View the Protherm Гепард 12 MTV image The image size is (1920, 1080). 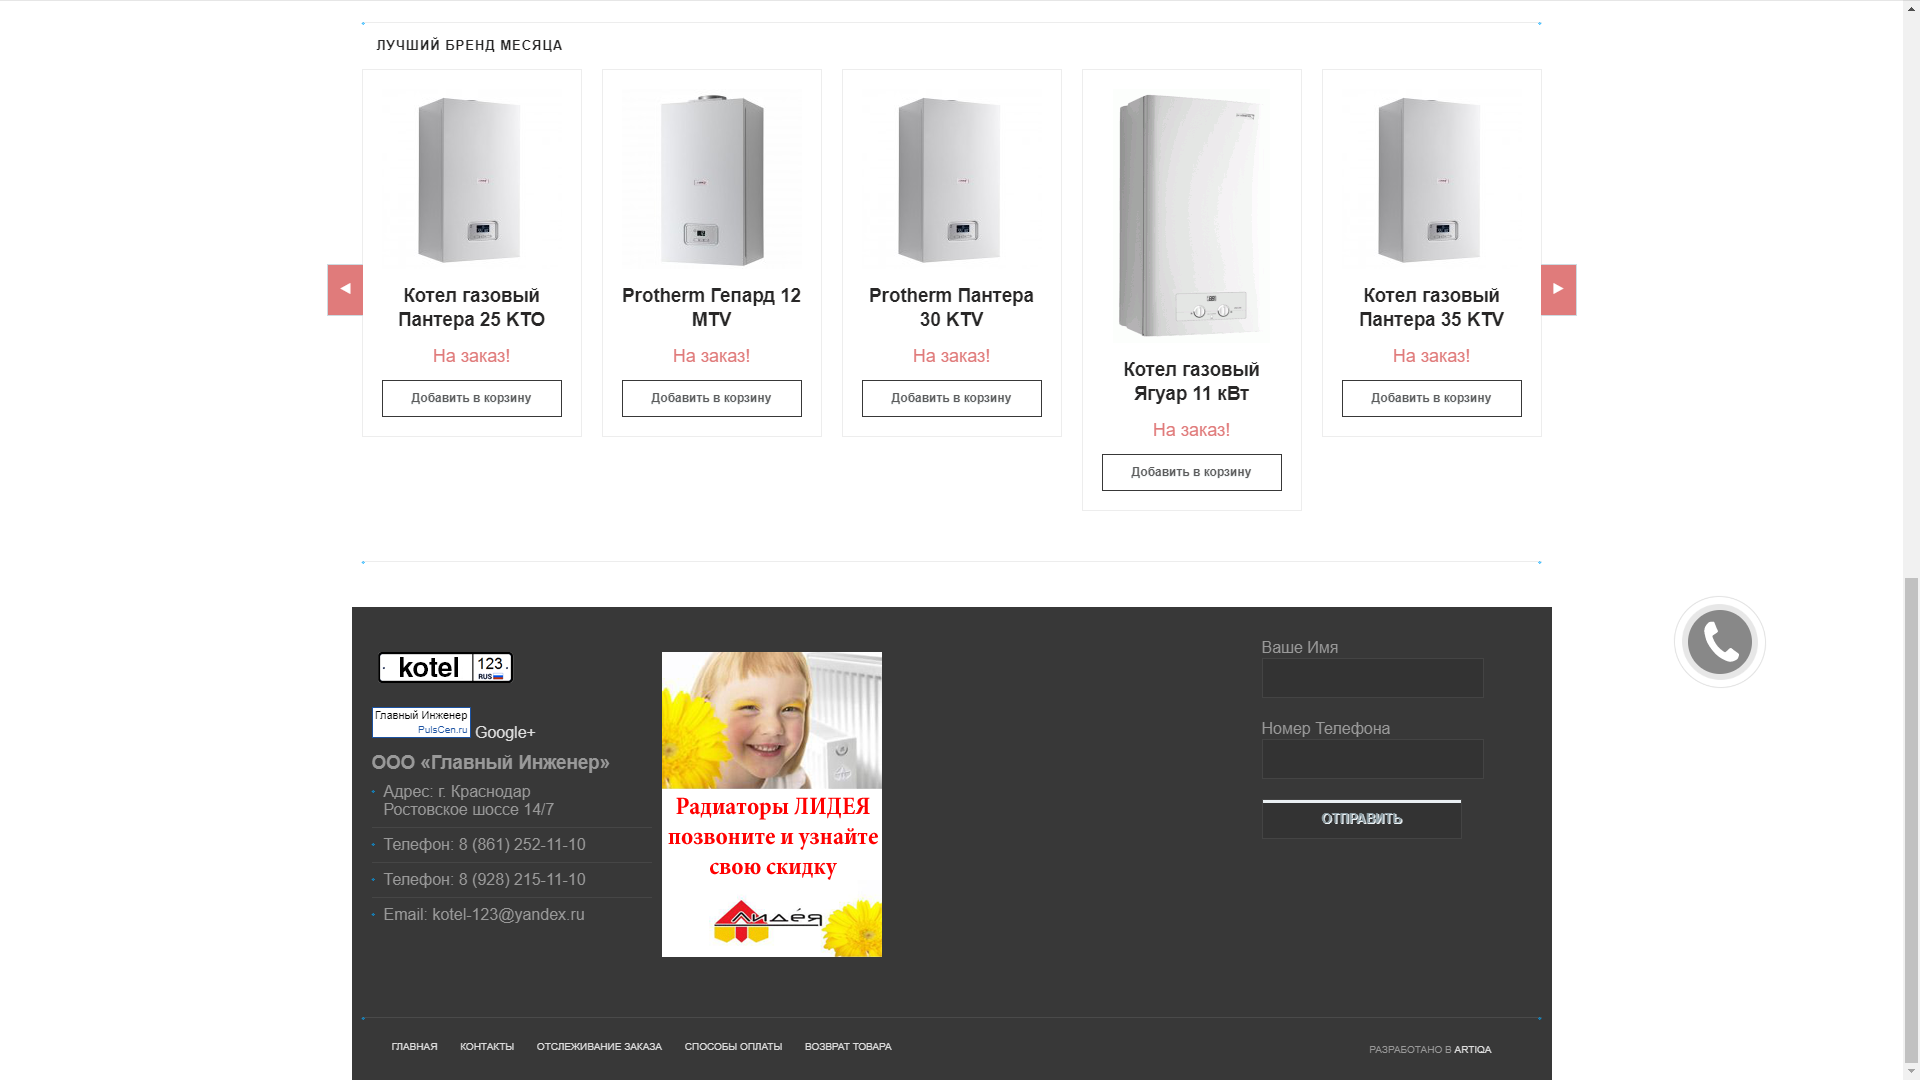coord(711,180)
